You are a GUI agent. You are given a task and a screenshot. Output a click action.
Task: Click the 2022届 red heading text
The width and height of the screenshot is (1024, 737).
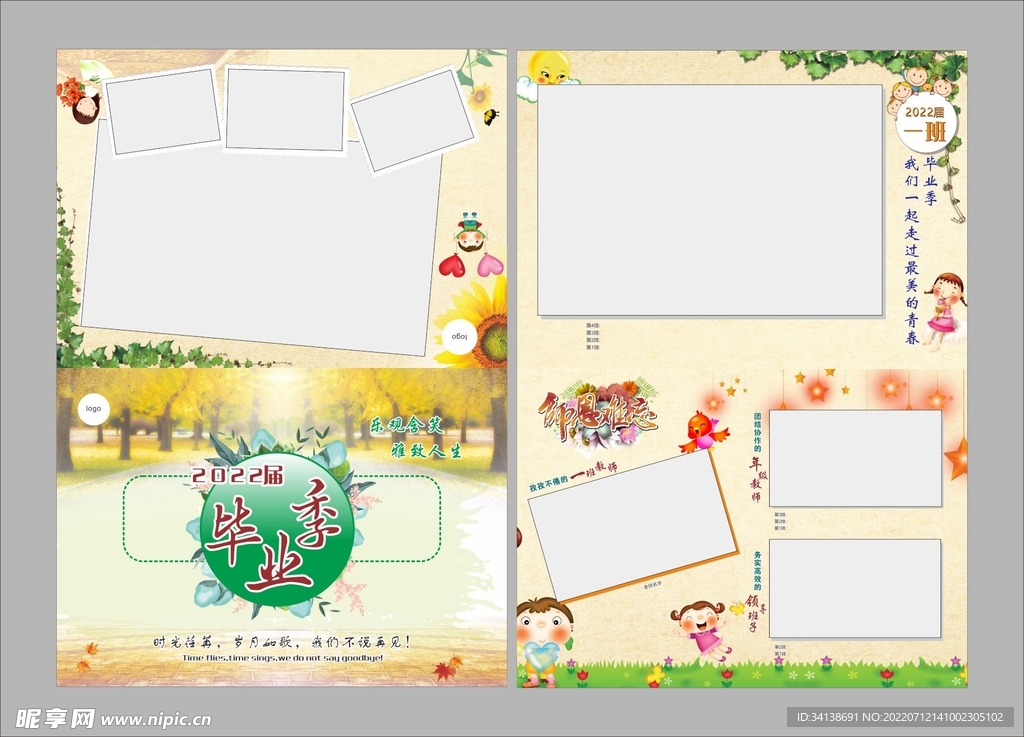[238, 475]
